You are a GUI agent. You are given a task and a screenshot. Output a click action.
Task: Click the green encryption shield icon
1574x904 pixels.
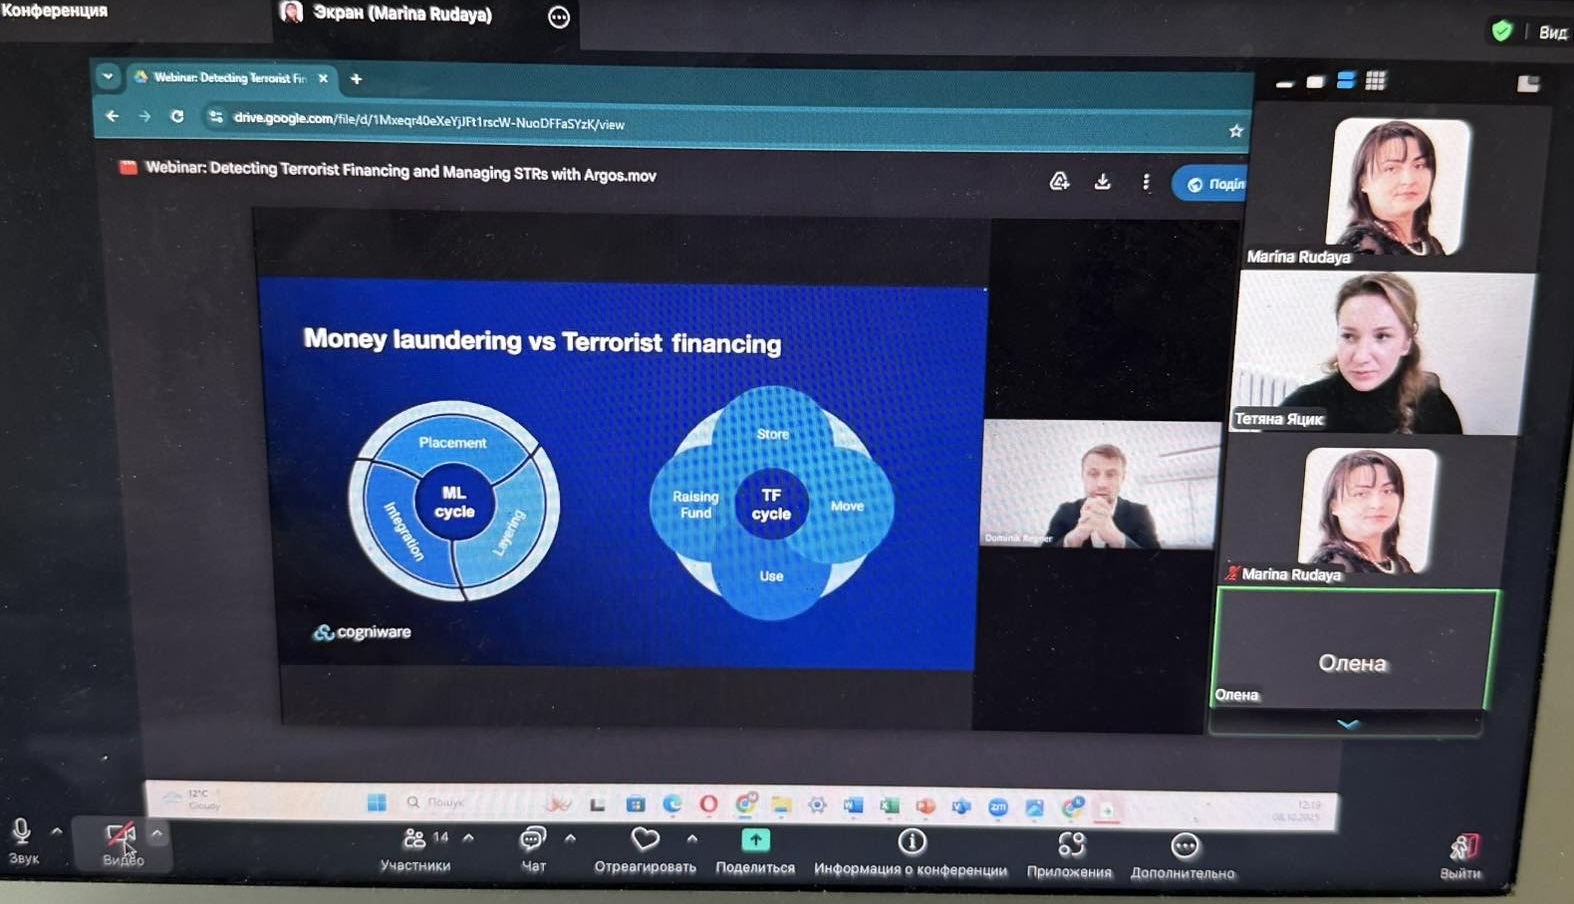(1501, 31)
